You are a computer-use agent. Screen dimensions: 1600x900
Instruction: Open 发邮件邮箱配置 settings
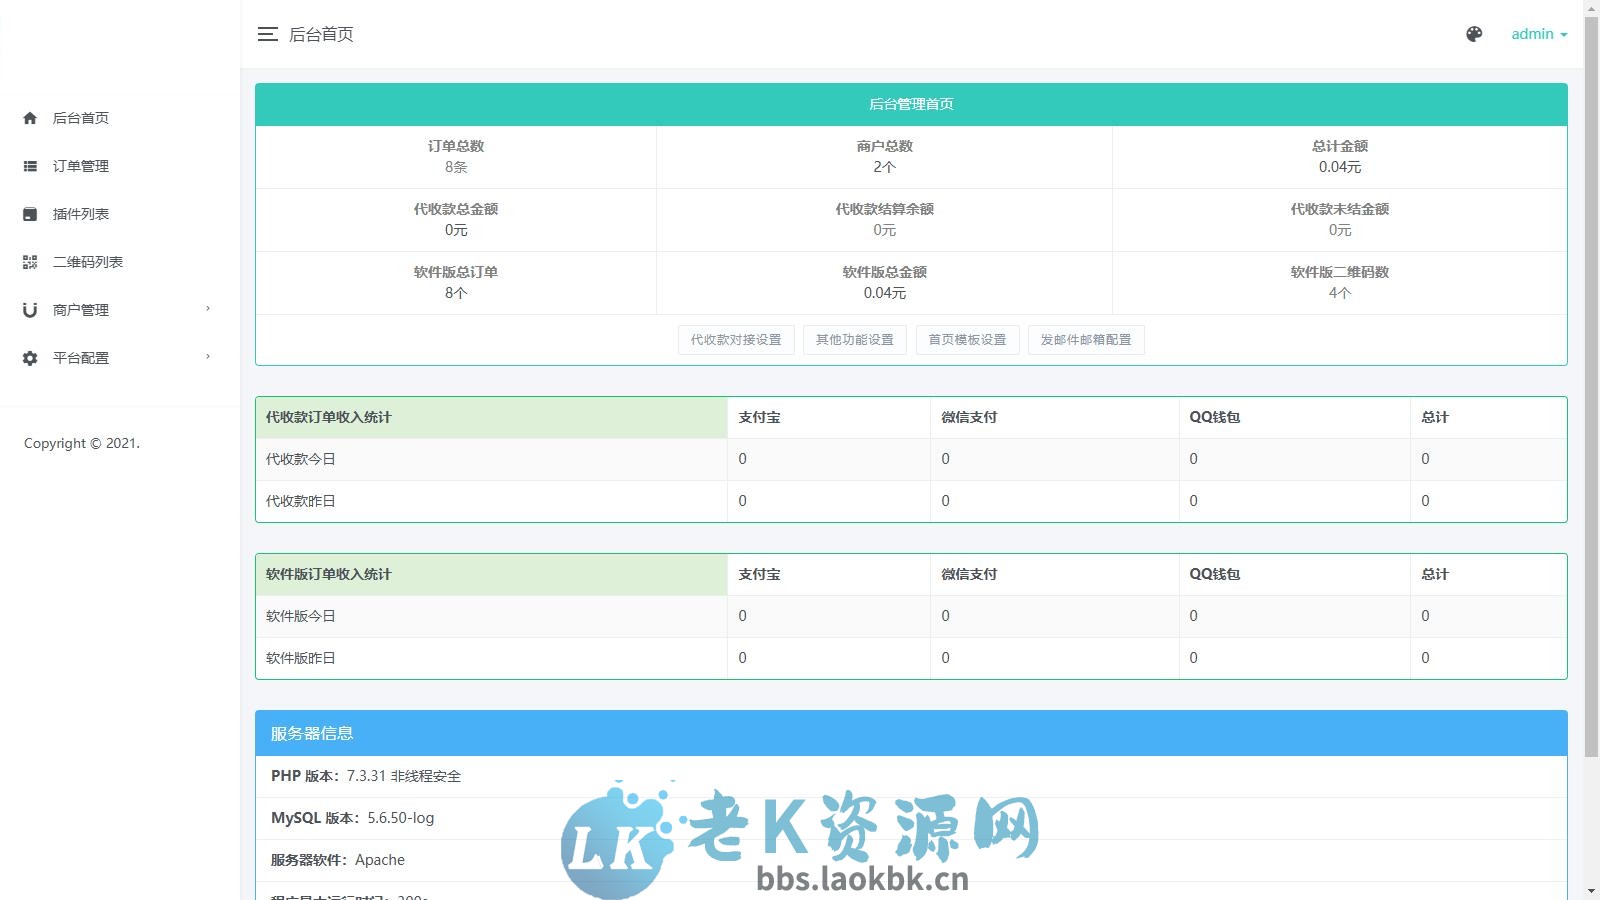1086,340
